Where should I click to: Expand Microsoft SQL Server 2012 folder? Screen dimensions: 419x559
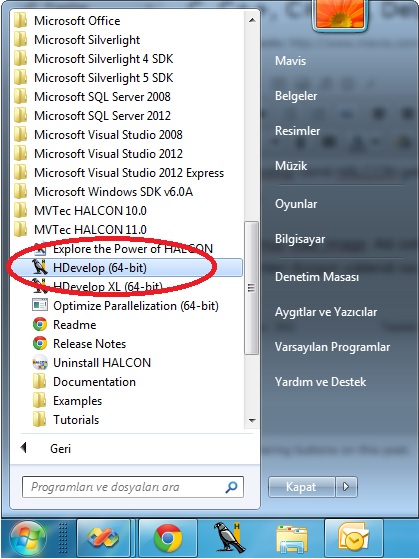(92, 116)
